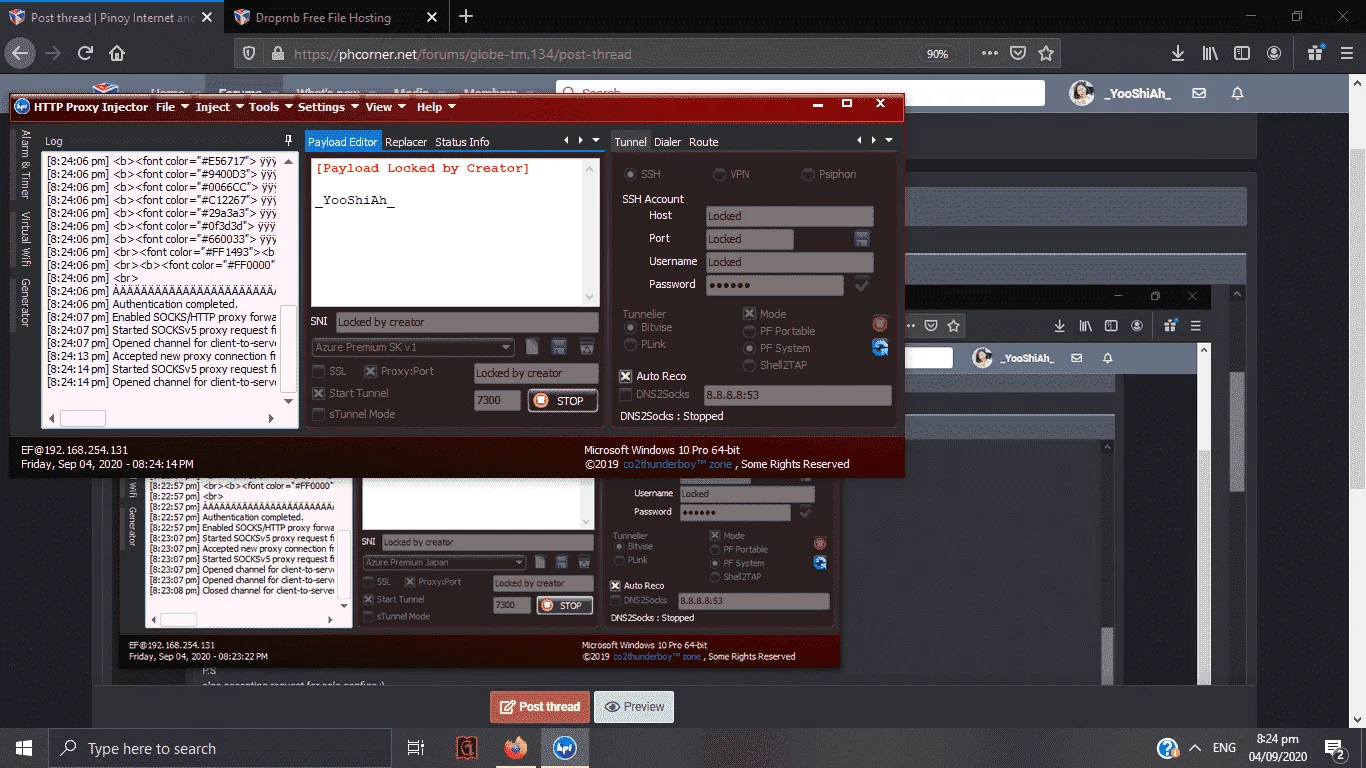Click the refresh icon next to PF System
This screenshot has height=768, width=1366.
(880, 347)
